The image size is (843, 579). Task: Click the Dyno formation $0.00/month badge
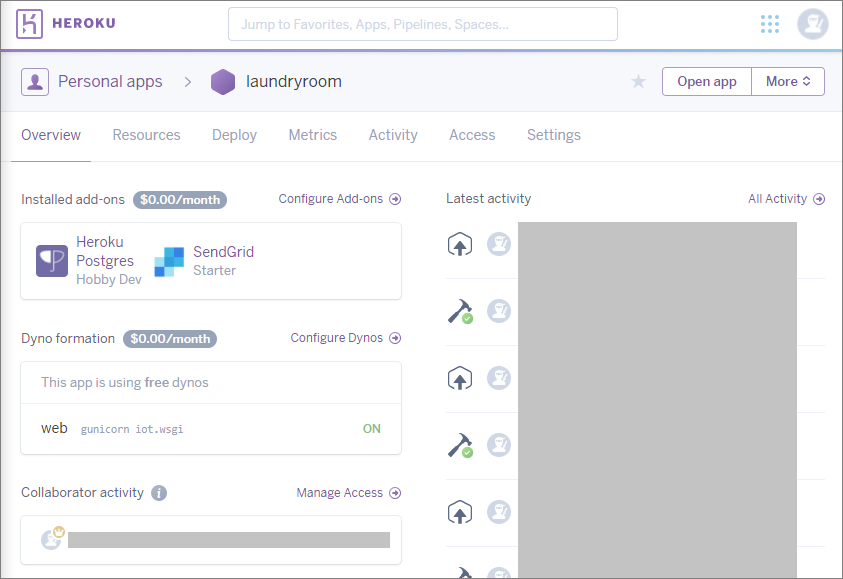tap(170, 339)
